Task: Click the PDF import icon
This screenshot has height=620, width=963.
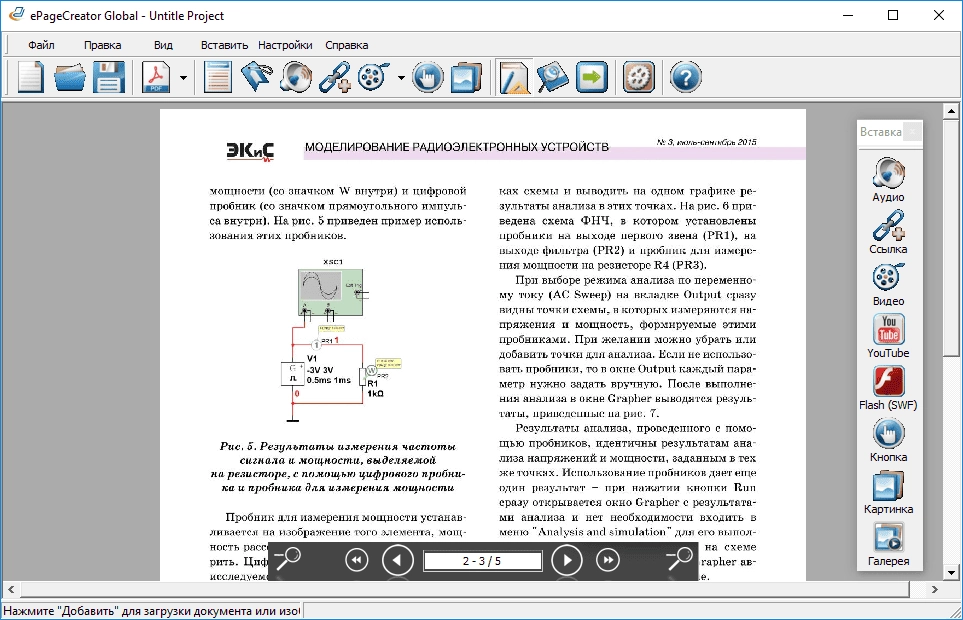Action: [x=156, y=77]
